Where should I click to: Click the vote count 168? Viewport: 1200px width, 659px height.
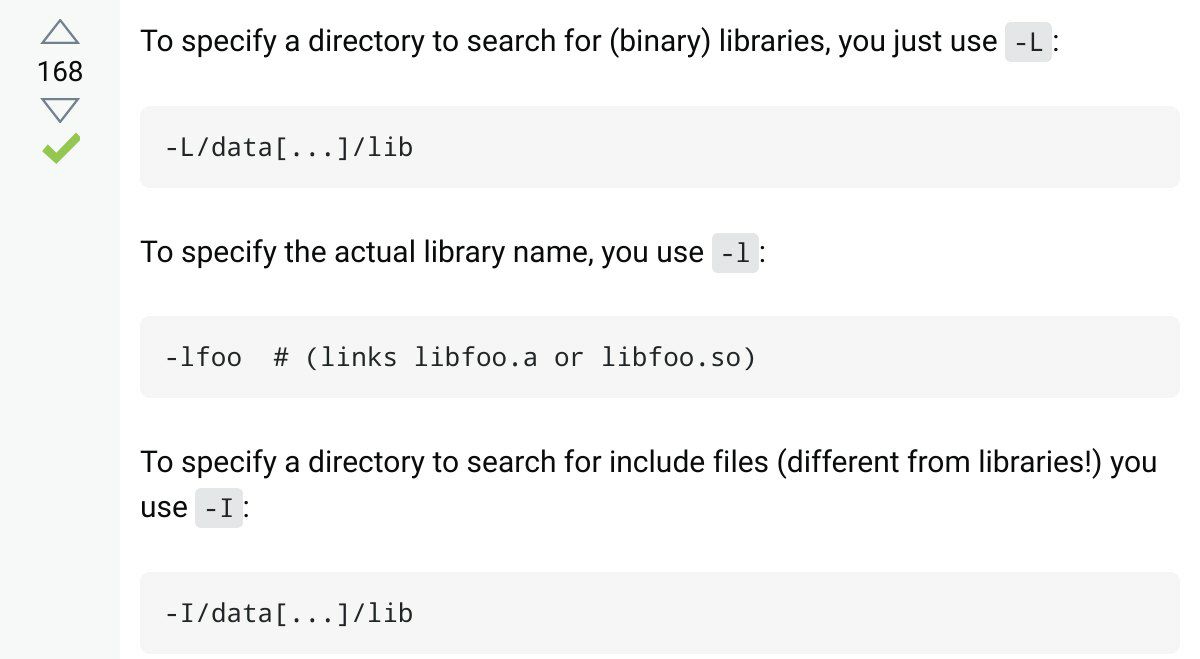pyautogui.click(x=60, y=72)
